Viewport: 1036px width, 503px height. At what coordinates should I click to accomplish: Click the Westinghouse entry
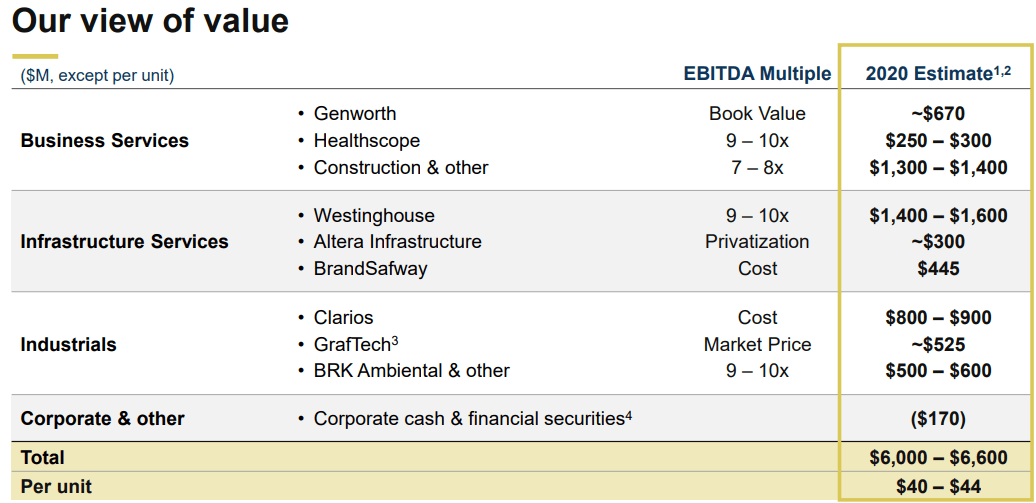tap(374, 215)
